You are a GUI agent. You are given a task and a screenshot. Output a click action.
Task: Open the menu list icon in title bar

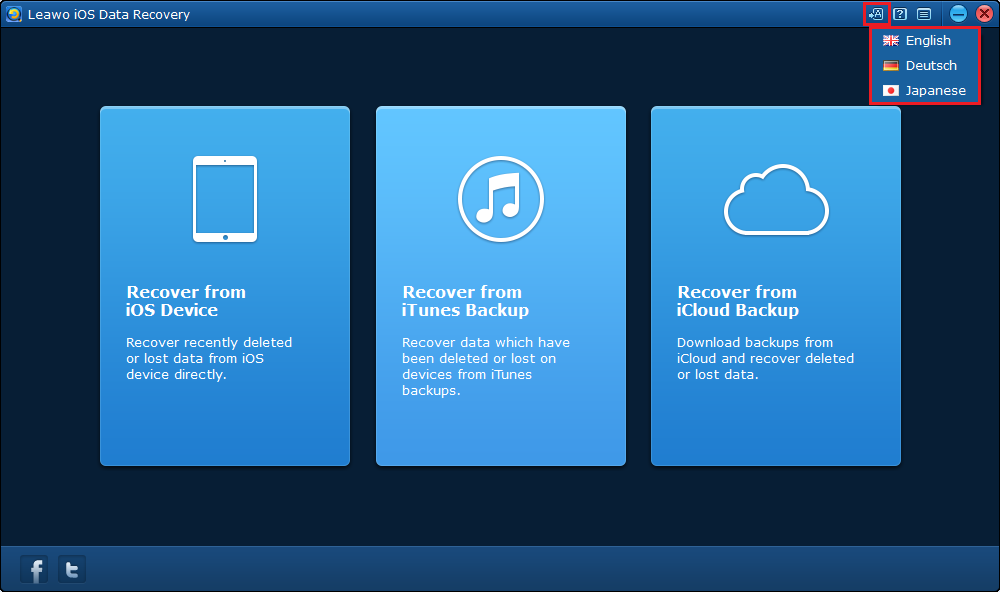(924, 14)
